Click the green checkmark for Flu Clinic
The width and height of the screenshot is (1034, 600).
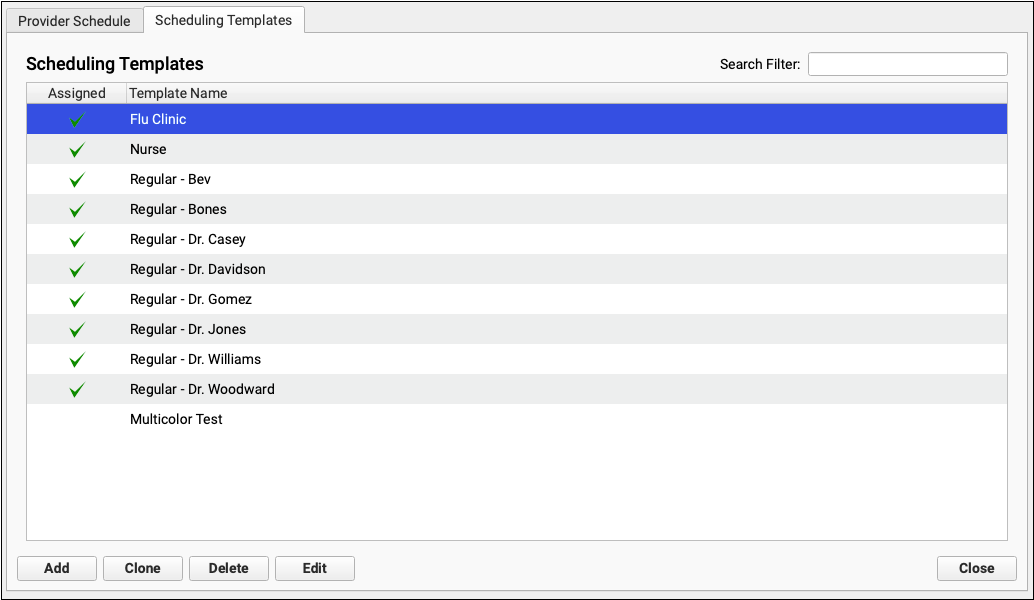77,120
